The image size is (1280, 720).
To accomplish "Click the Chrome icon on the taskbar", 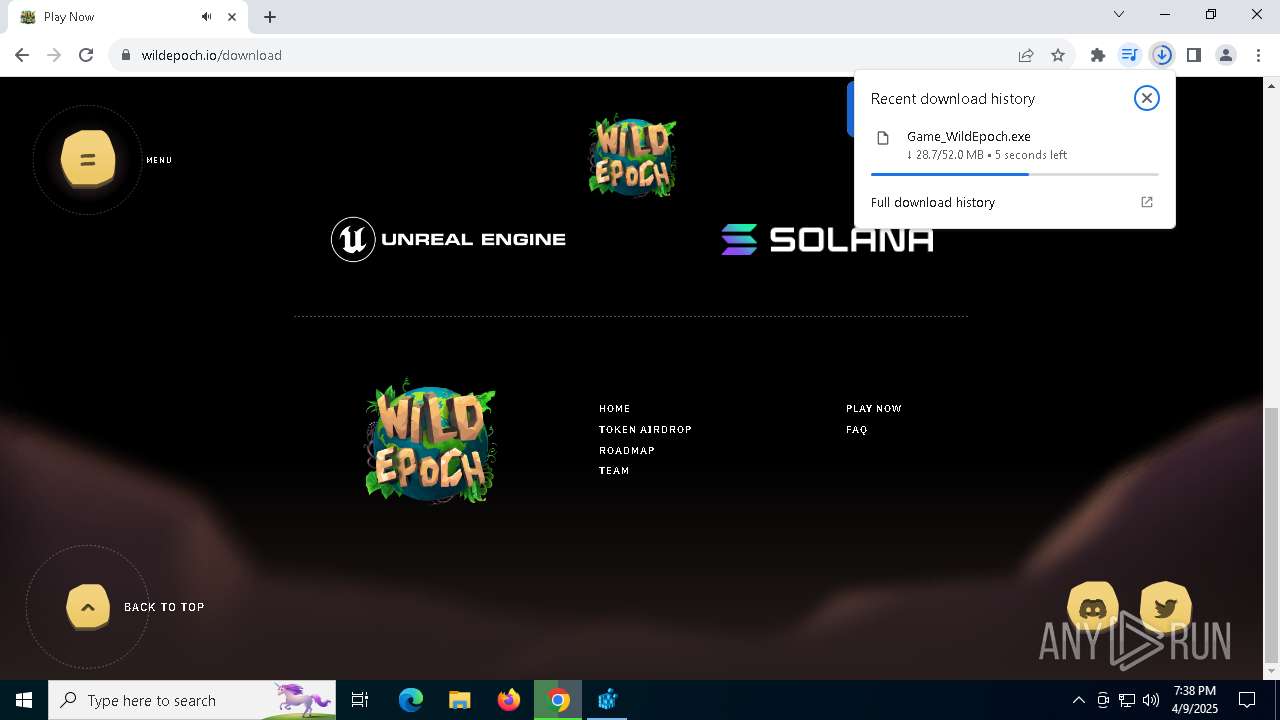I will point(558,700).
